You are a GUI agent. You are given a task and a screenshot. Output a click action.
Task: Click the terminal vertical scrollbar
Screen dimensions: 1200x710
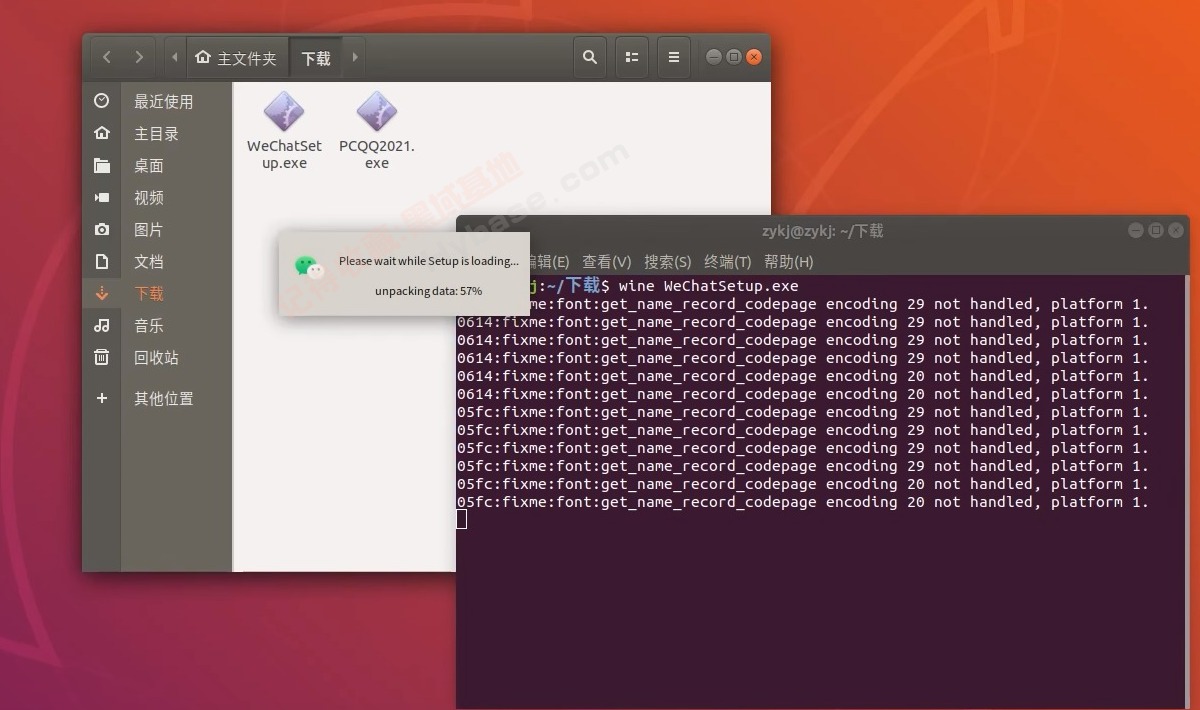click(1186, 490)
